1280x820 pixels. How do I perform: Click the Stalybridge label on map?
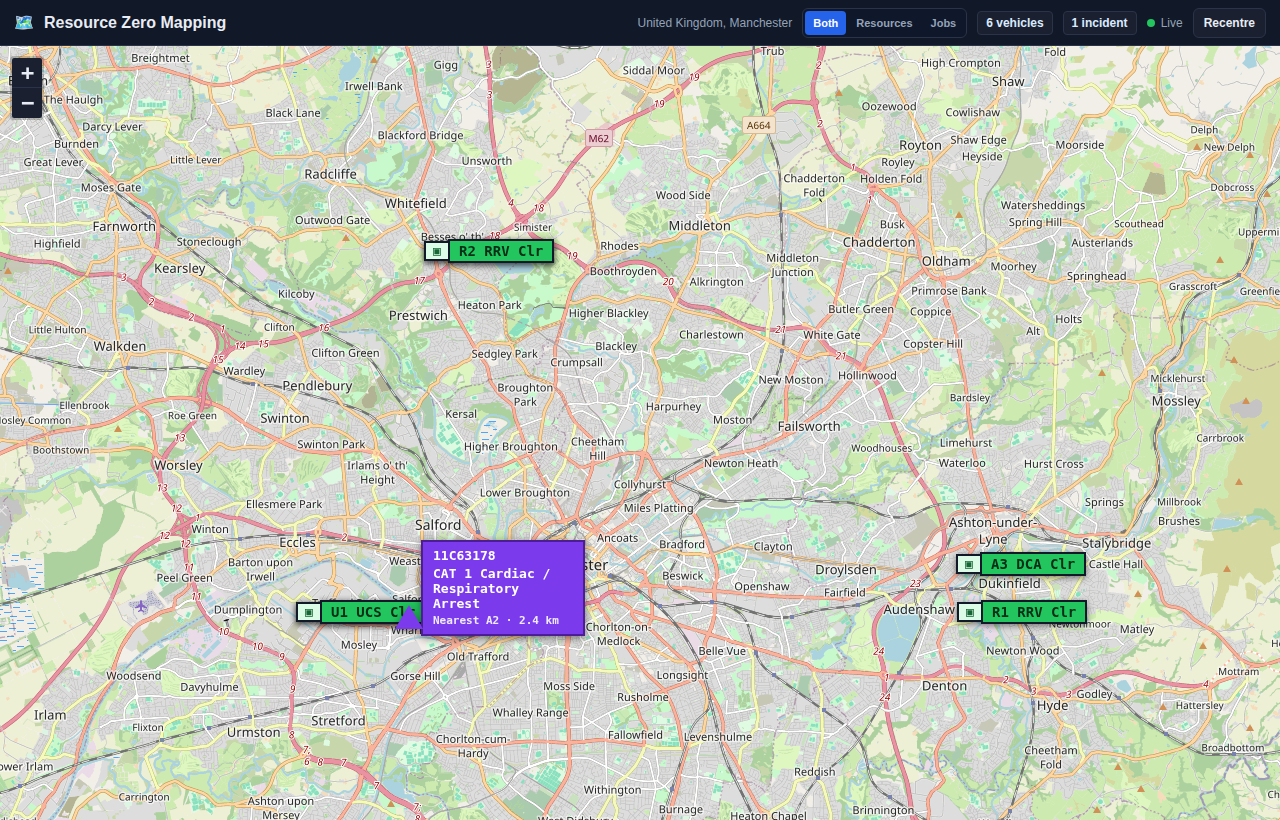point(1116,544)
